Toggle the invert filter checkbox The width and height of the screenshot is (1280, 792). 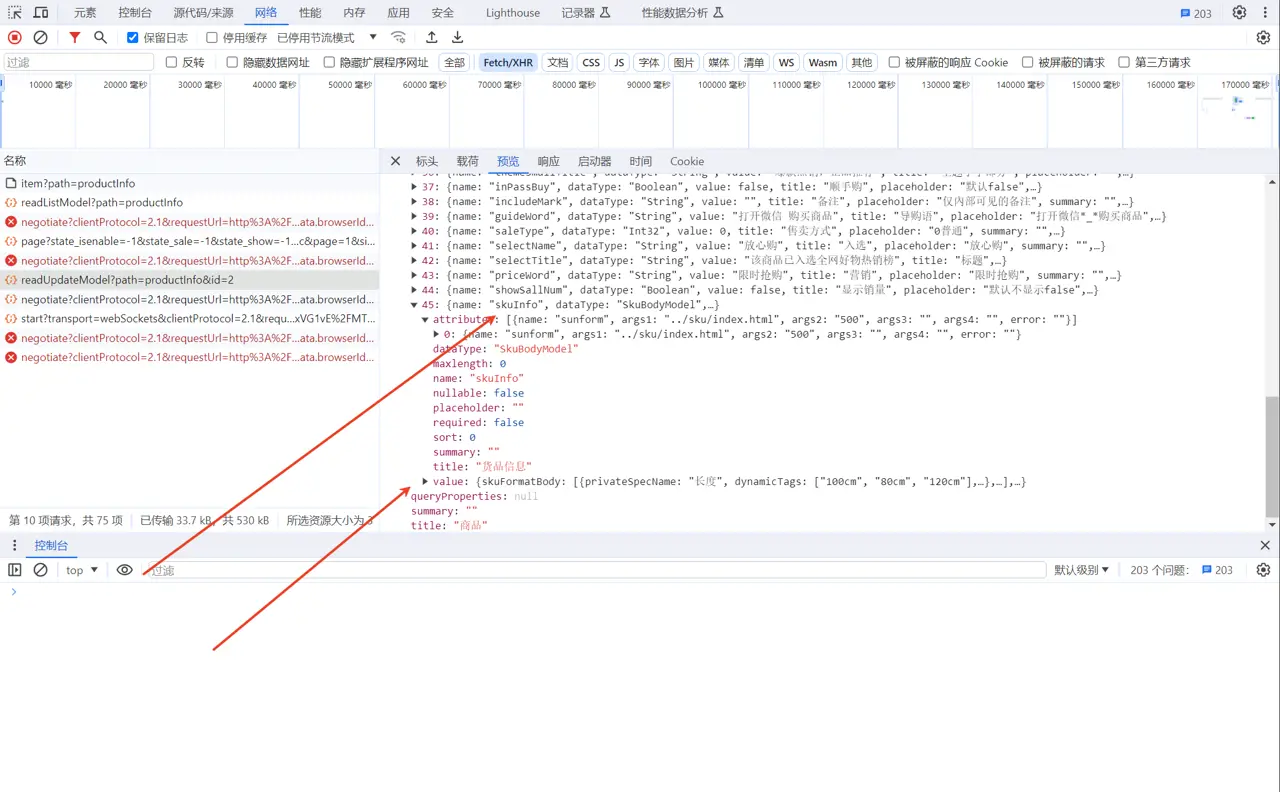(171, 62)
